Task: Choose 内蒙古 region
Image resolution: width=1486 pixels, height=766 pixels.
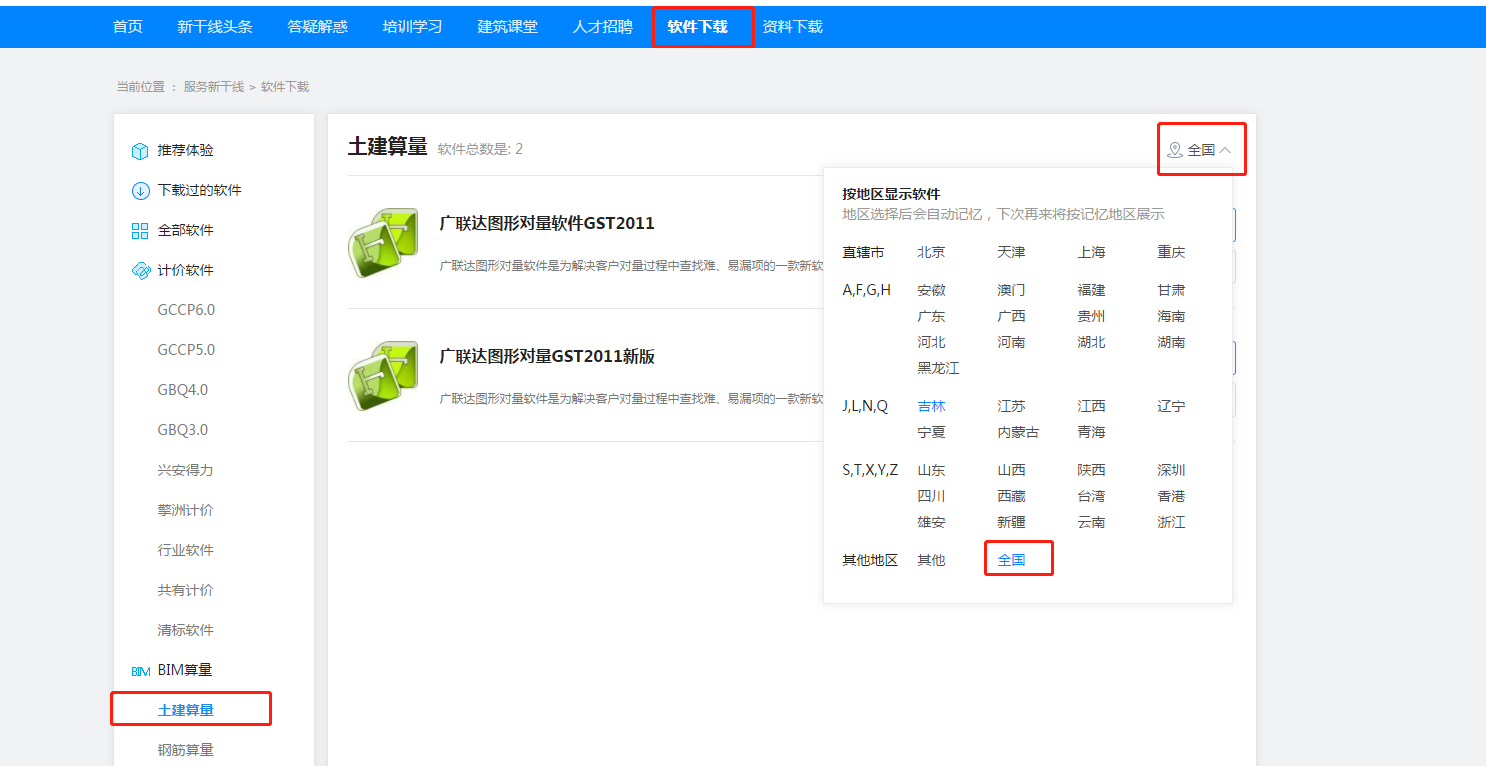Action: click(1018, 432)
